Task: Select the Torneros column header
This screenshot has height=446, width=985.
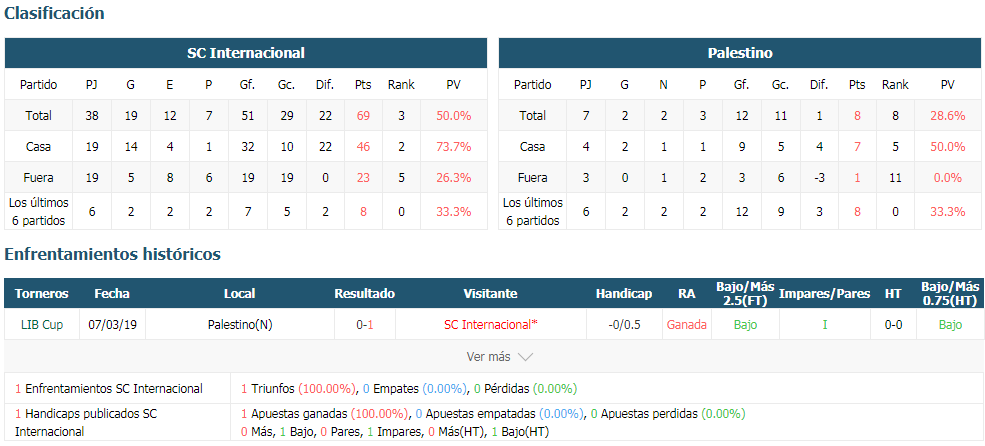Action: tap(42, 293)
